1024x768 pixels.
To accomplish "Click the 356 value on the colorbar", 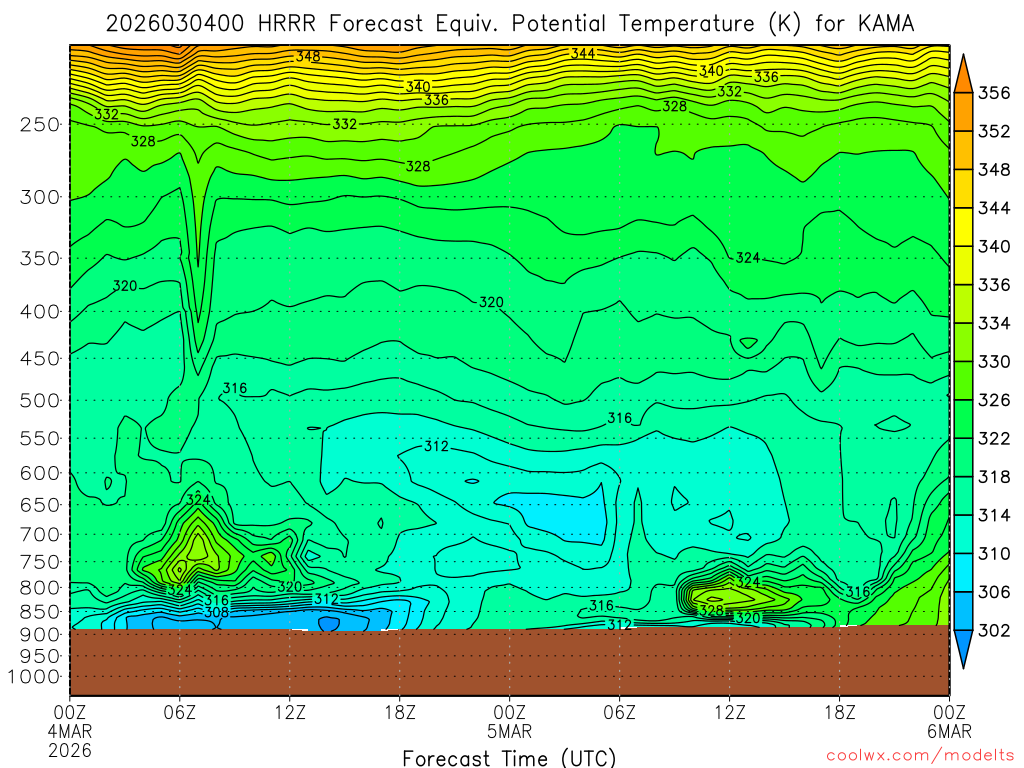I will click(994, 93).
